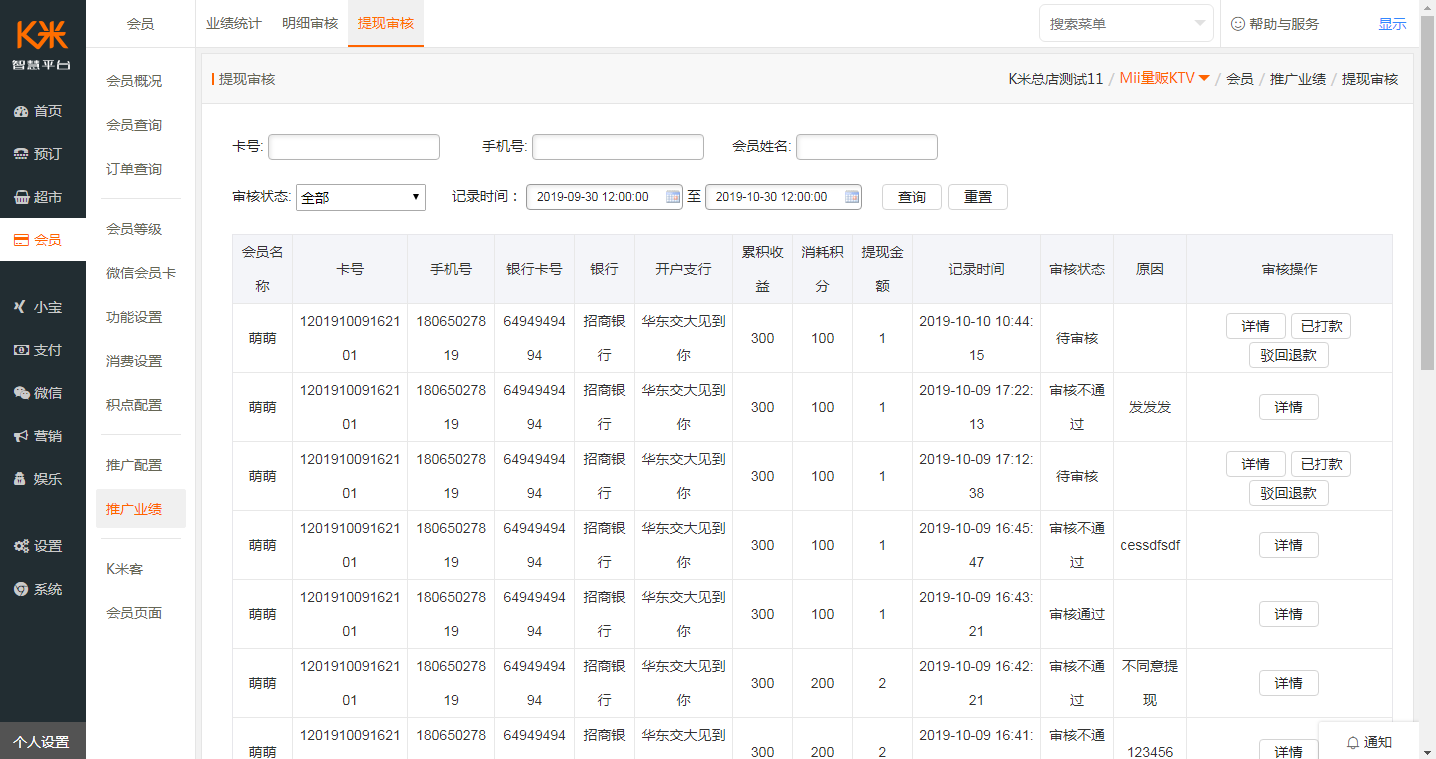This screenshot has height=759, width=1436.
Task: Open K米客 in the submenu
Action: click(125, 569)
